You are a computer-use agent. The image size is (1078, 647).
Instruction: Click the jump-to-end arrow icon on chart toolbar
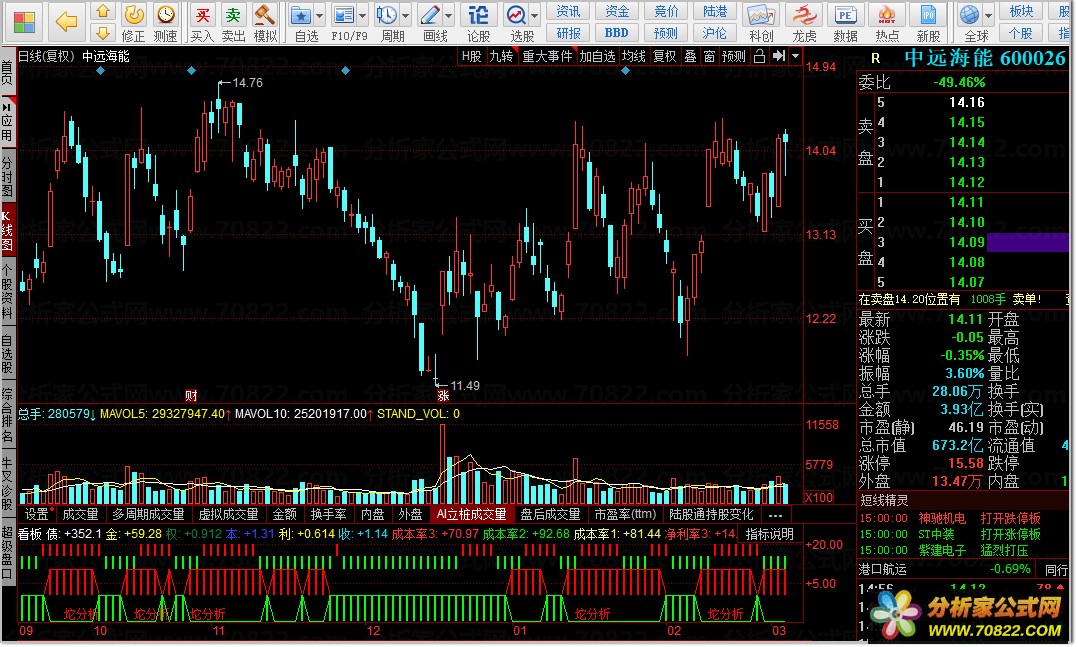point(779,56)
